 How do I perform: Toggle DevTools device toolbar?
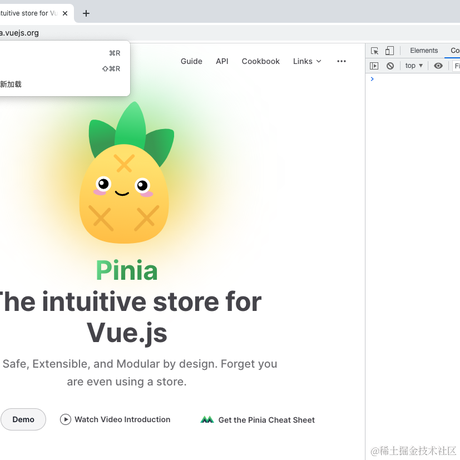pyautogui.click(x=389, y=51)
